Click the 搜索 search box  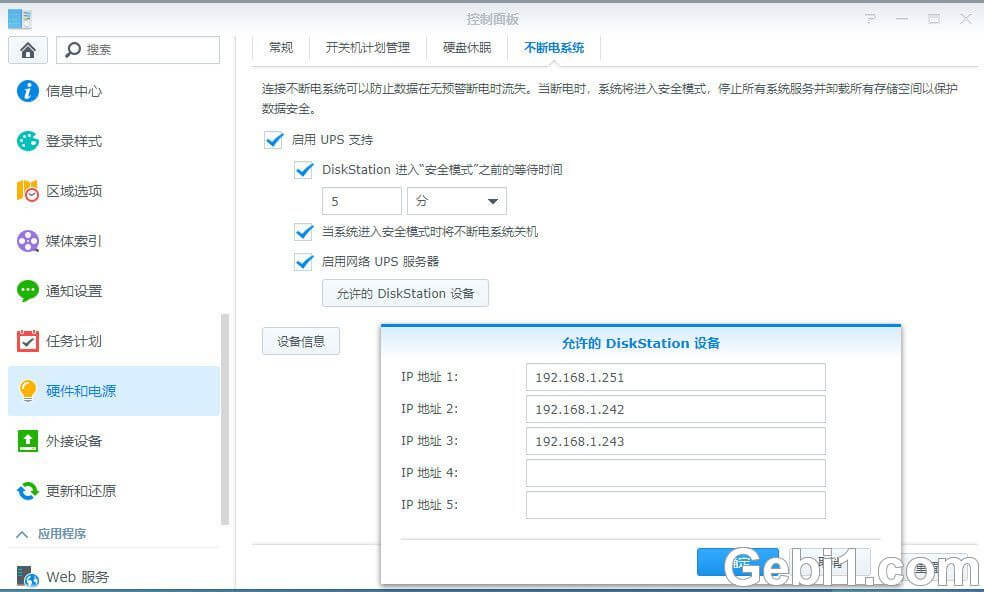138,50
